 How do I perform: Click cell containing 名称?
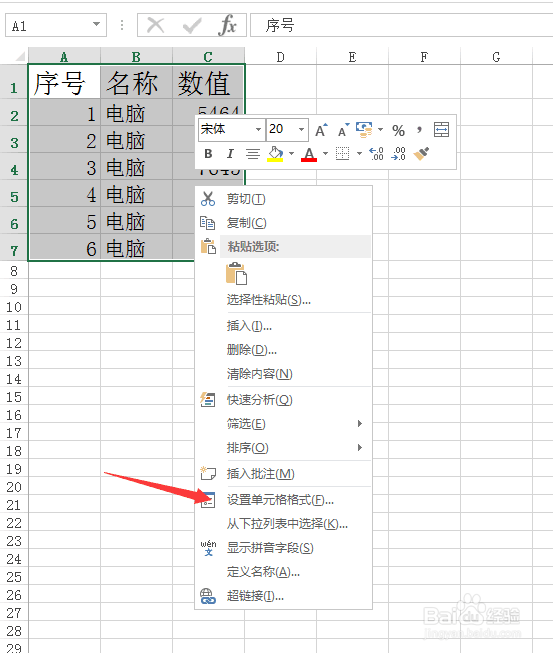pyautogui.click(x=136, y=82)
